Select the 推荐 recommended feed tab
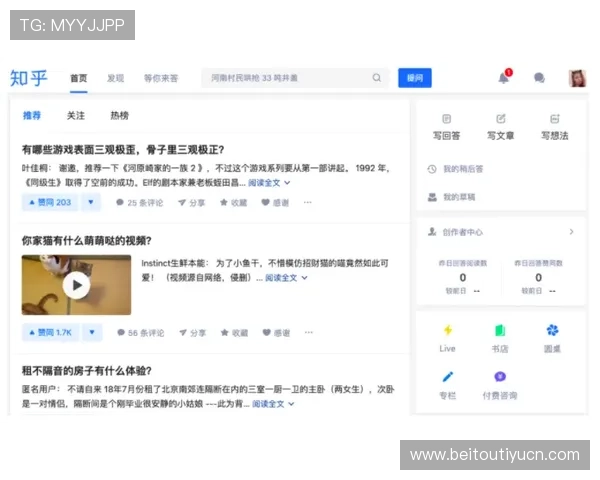Screen dimensions: 600x480 (x=32, y=115)
